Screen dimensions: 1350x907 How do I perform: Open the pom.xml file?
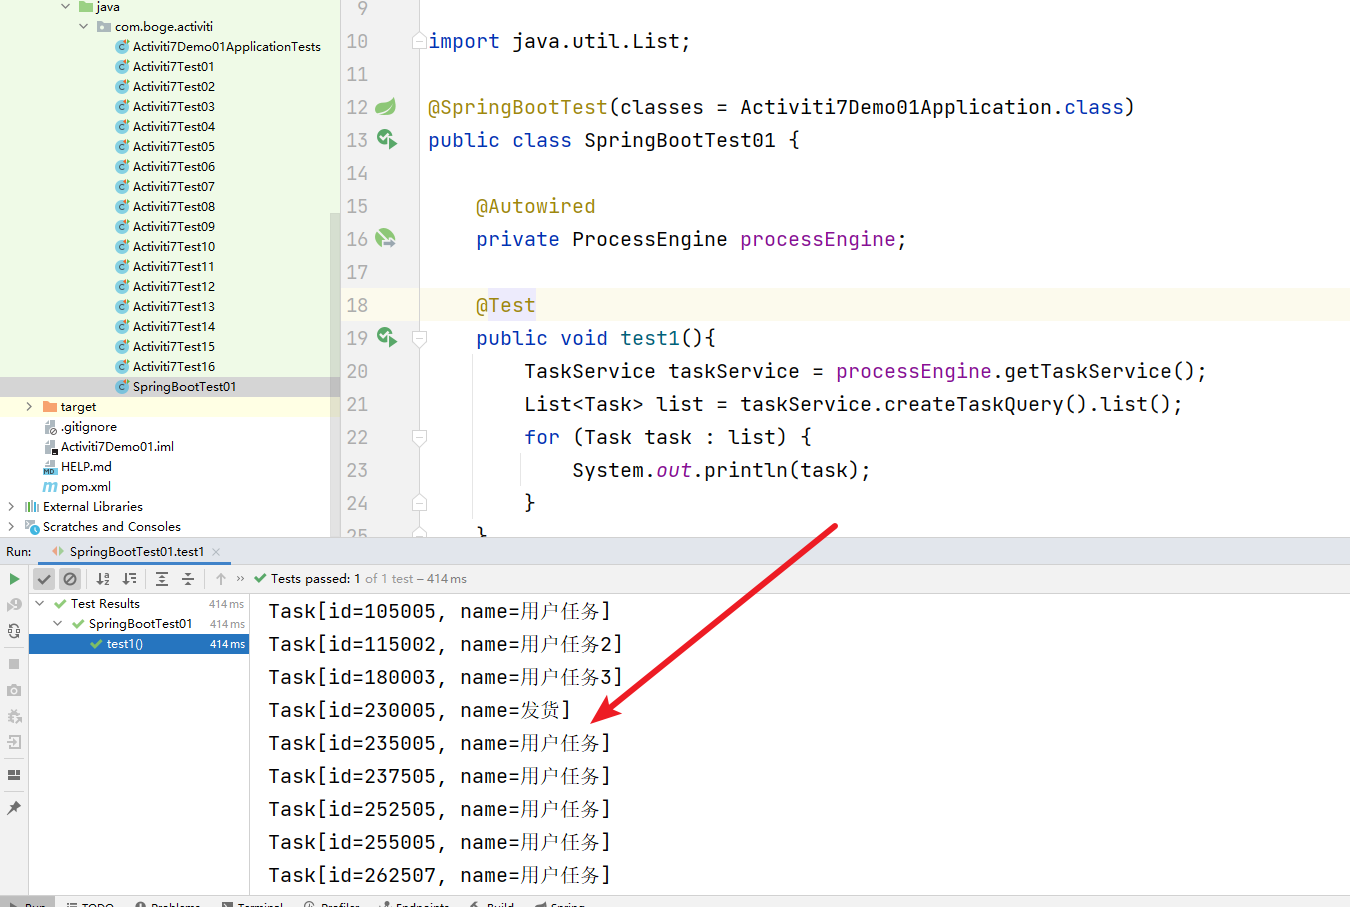click(85, 487)
